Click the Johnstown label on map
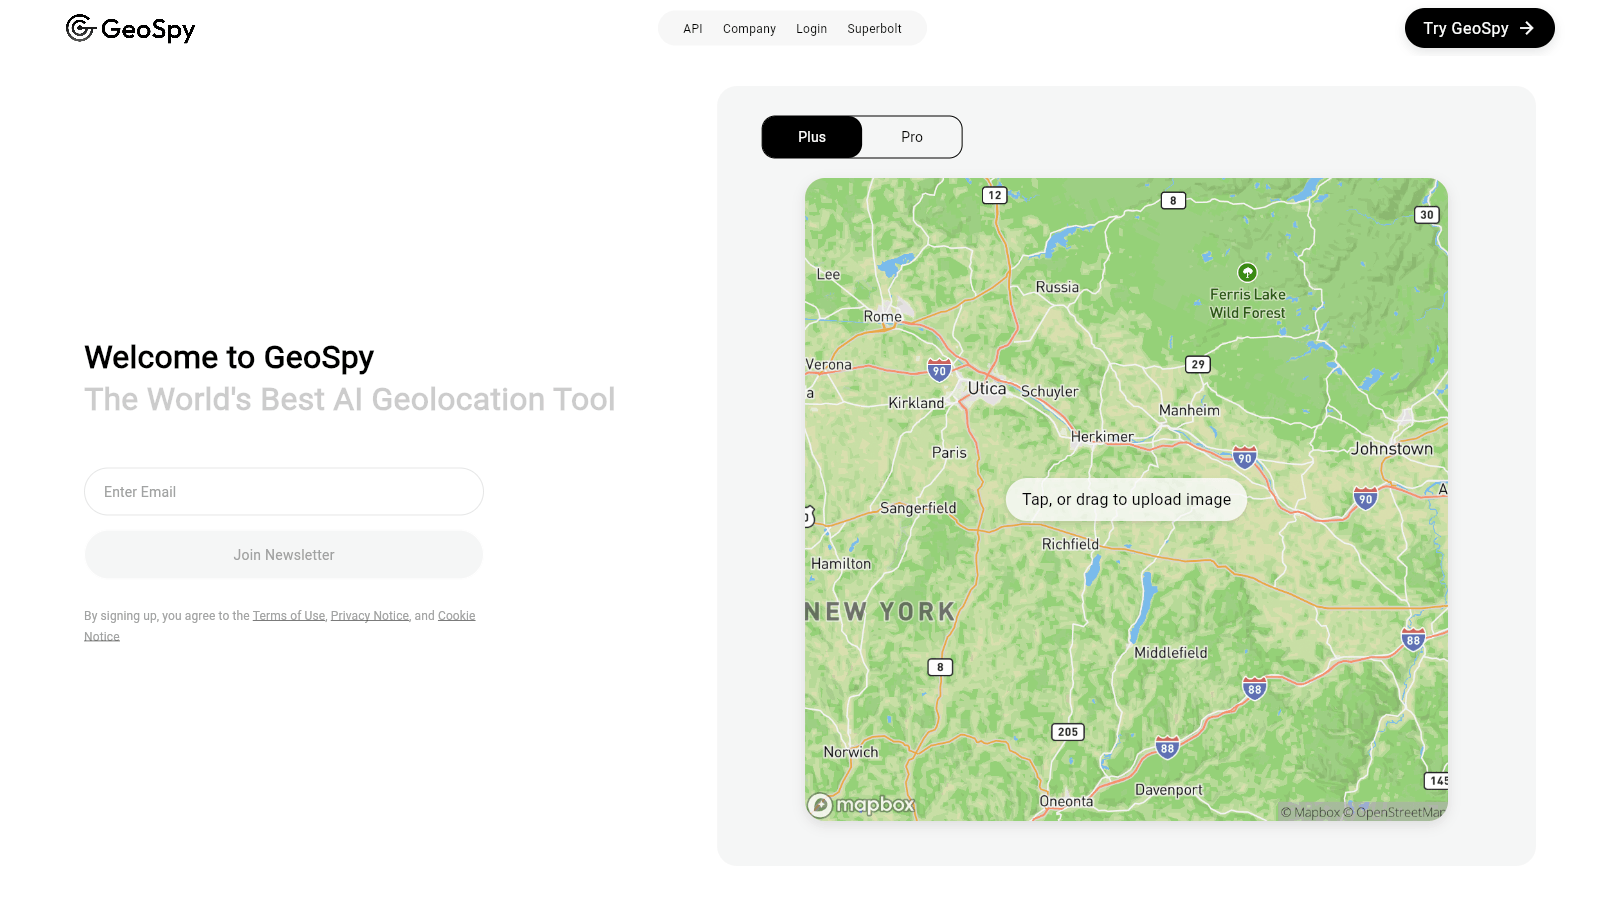Screen dimensions: 1600x900 click(x=1392, y=449)
